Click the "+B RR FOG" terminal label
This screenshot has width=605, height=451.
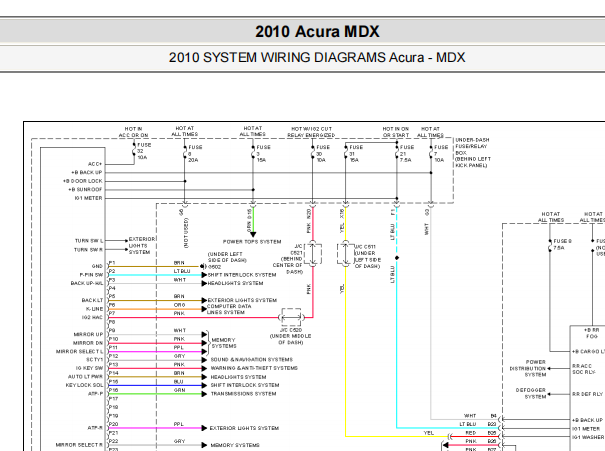pyautogui.click(x=591, y=333)
